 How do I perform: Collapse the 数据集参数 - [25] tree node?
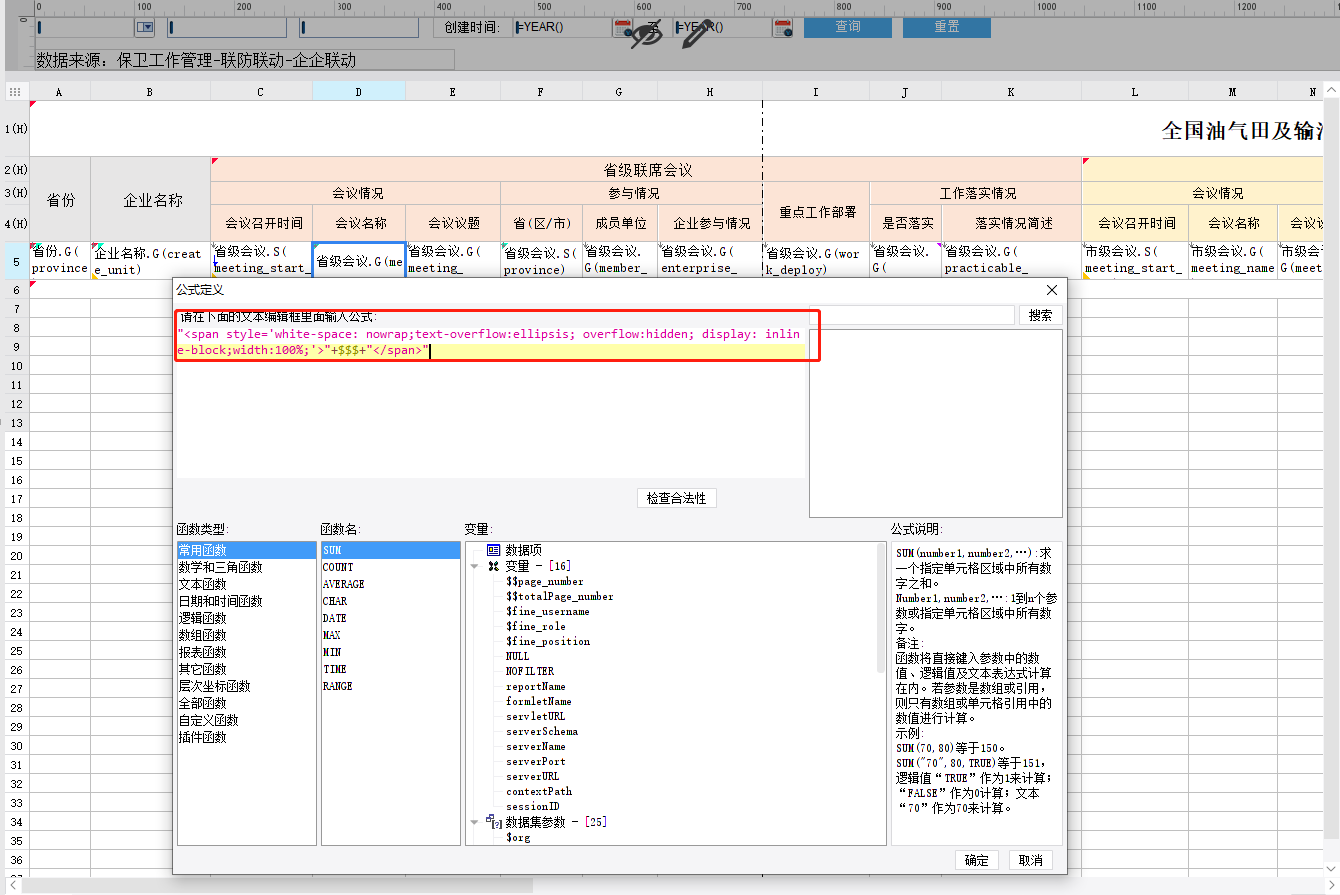[x=474, y=821]
